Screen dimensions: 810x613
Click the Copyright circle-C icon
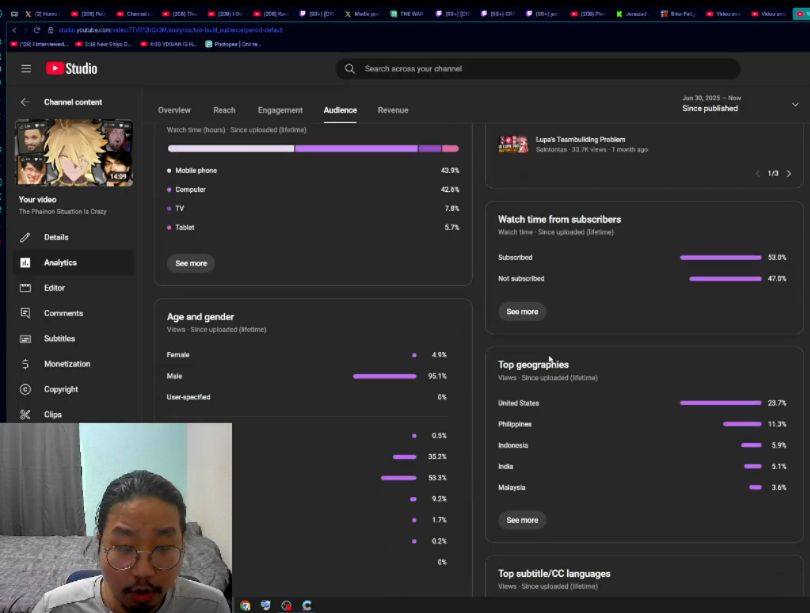click(x=25, y=389)
